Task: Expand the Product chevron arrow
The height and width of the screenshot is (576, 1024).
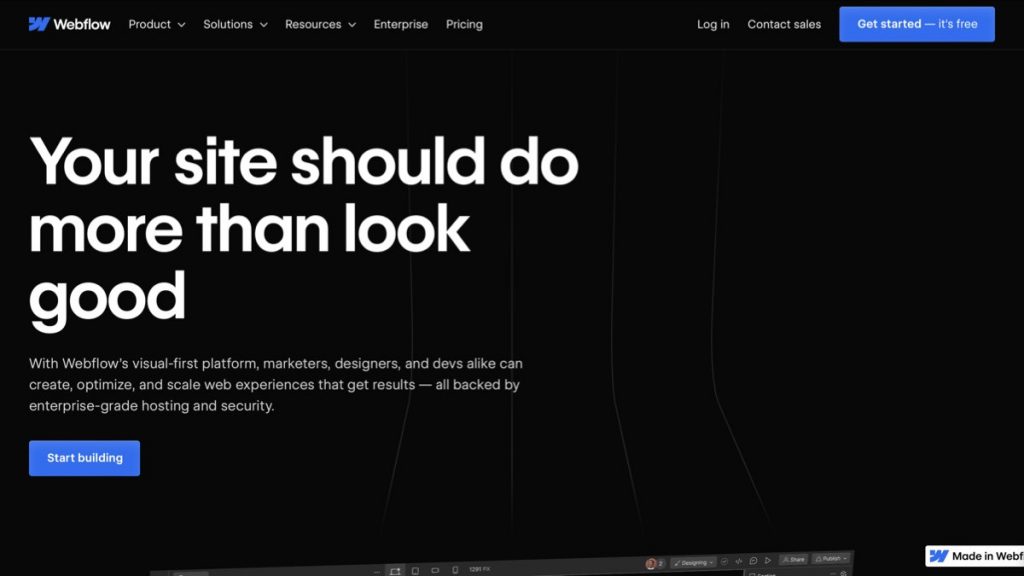Action: 182,25
